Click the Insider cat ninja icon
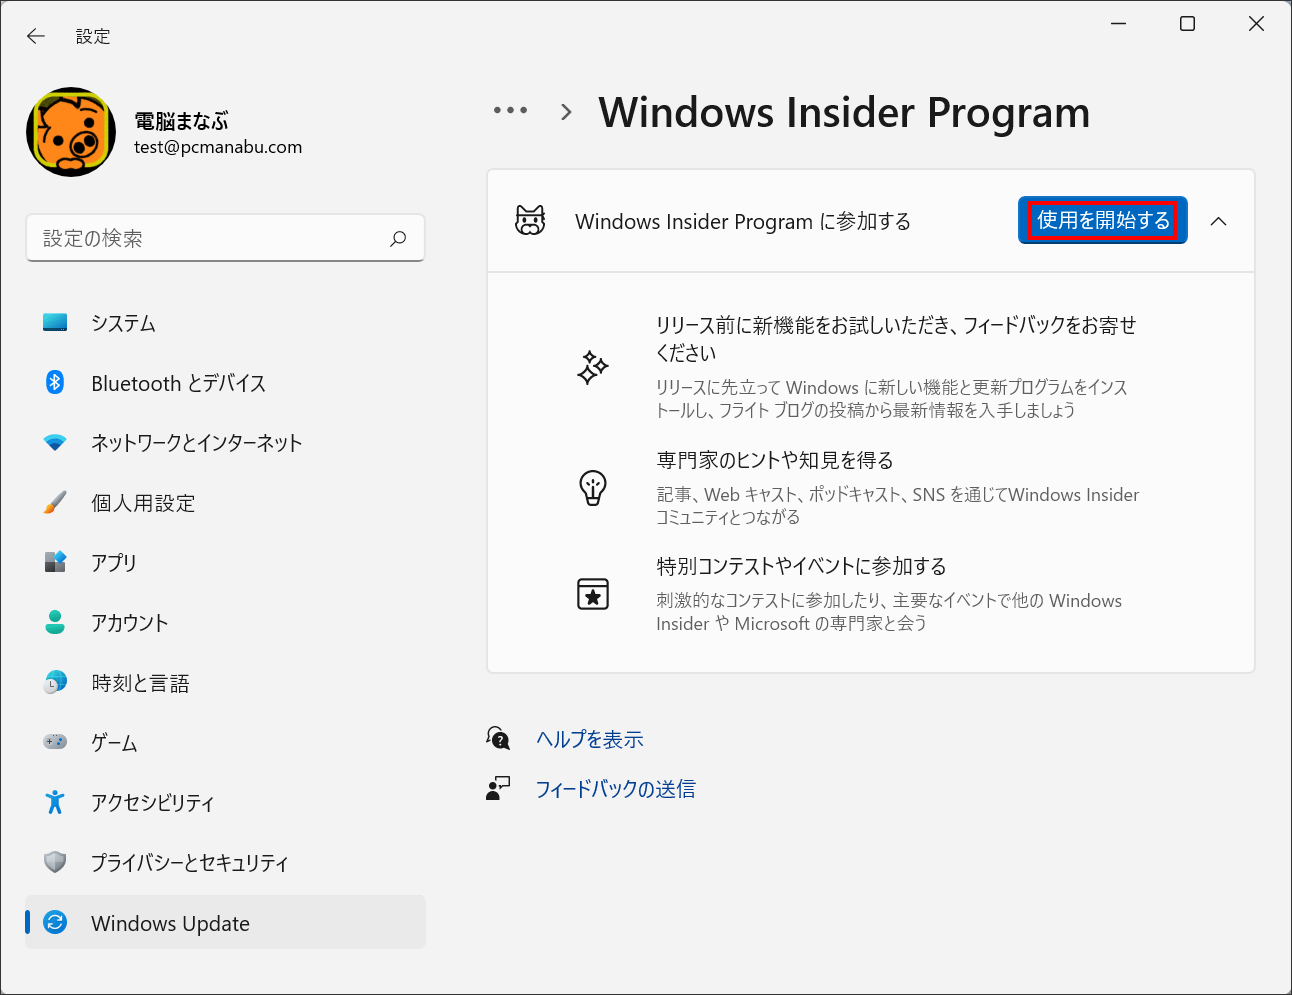Screen dimensions: 1292x995 (530, 221)
